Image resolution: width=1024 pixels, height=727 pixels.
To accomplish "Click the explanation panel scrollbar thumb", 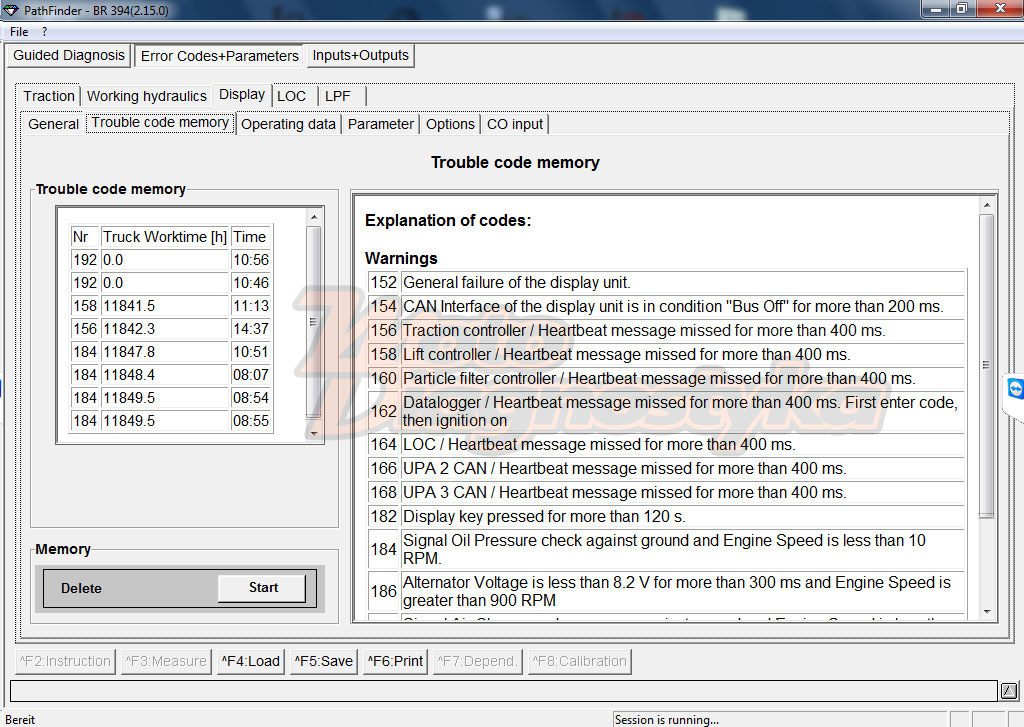I will tap(987, 366).
